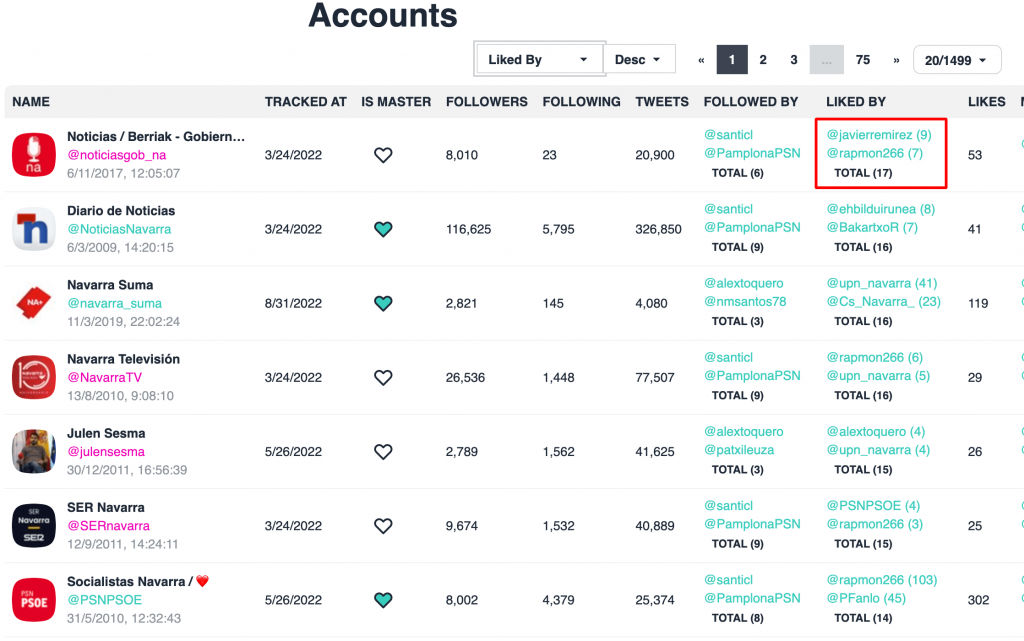This screenshot has height=641, width=1024.
Task: Open @PFanlo (45) liker link
Action: pos(866,598)
